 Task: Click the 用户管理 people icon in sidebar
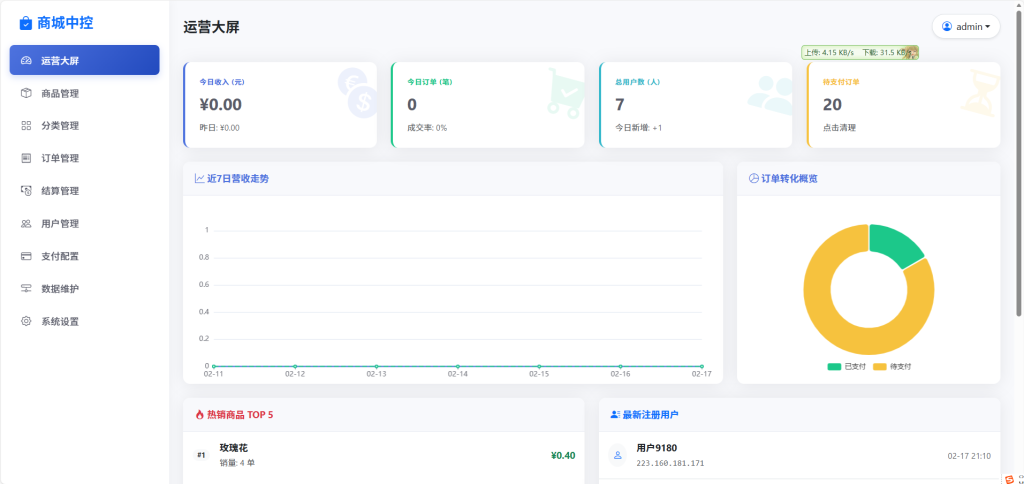[x=26, y=224]
